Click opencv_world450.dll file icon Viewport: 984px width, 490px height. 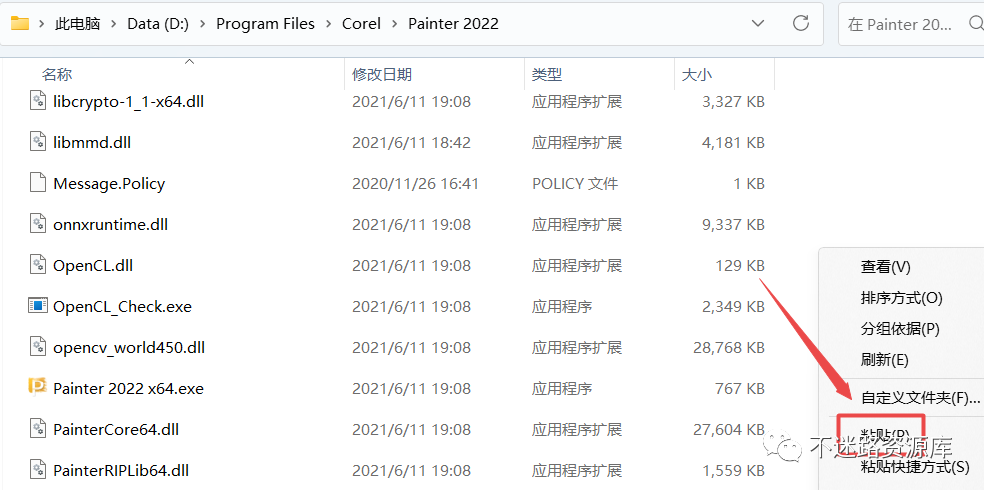tap(38, 347)
